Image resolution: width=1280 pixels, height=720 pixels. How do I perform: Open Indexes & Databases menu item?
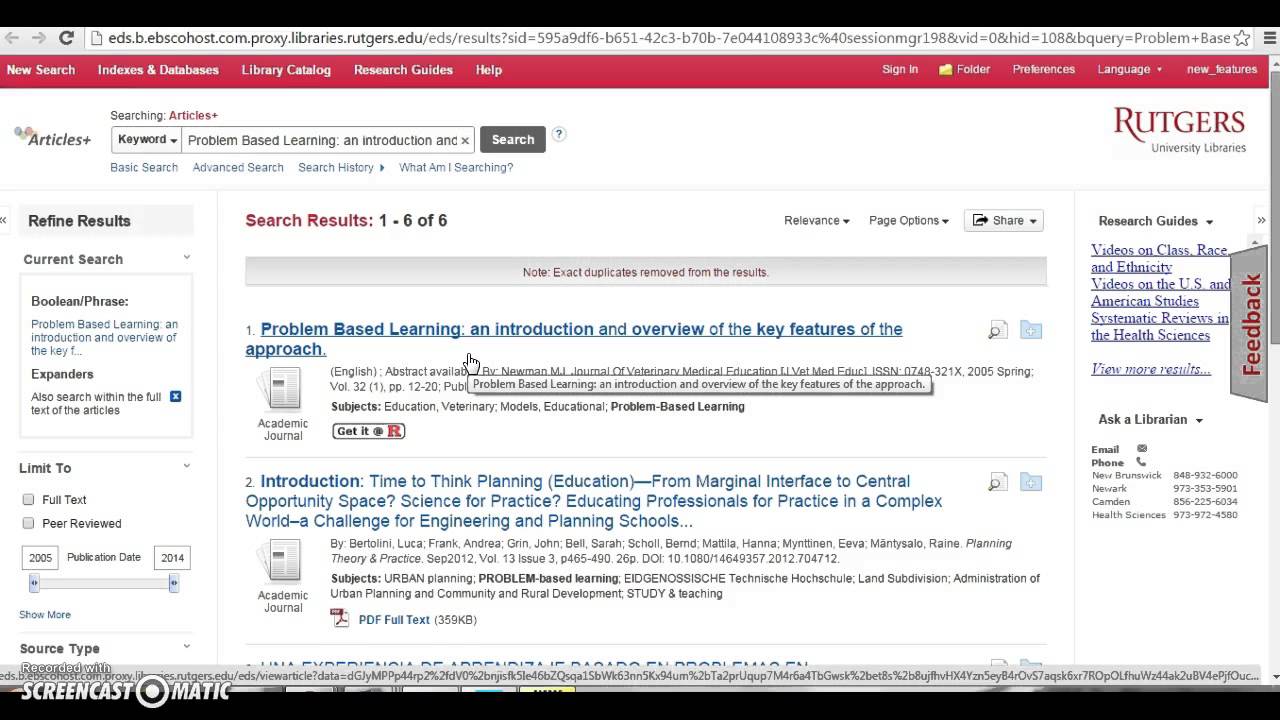click(x=158, y=69)
